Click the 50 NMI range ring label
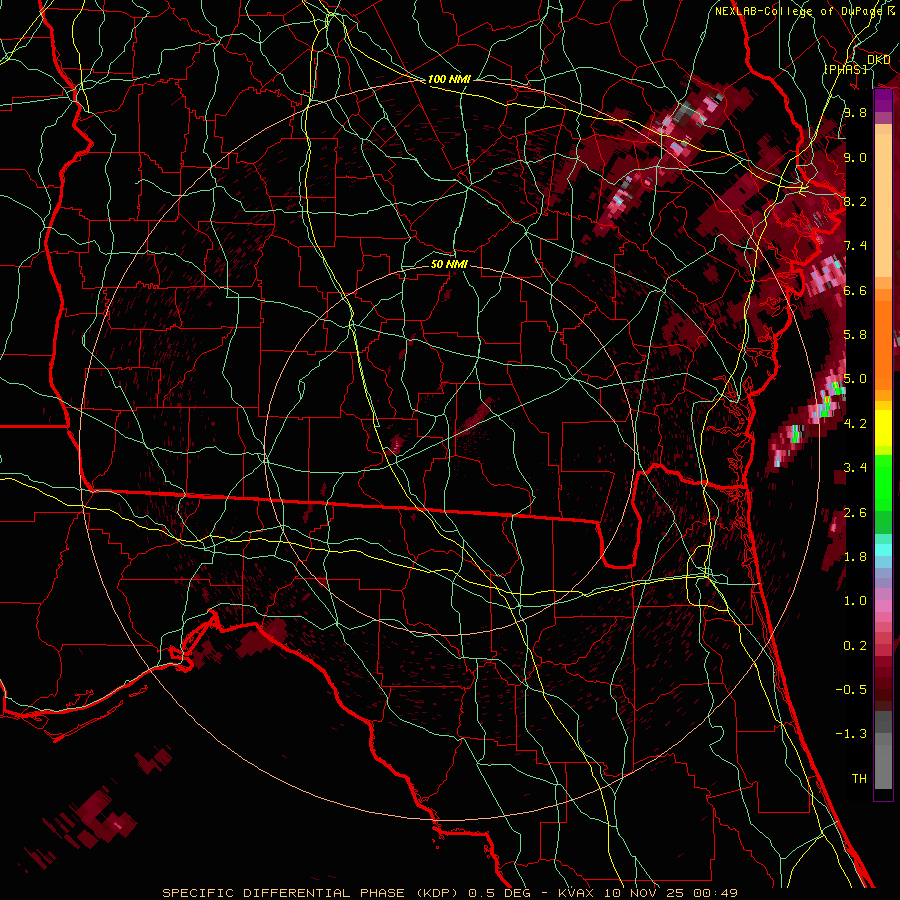The image size is (900, 900). click(x=449, y=264)
